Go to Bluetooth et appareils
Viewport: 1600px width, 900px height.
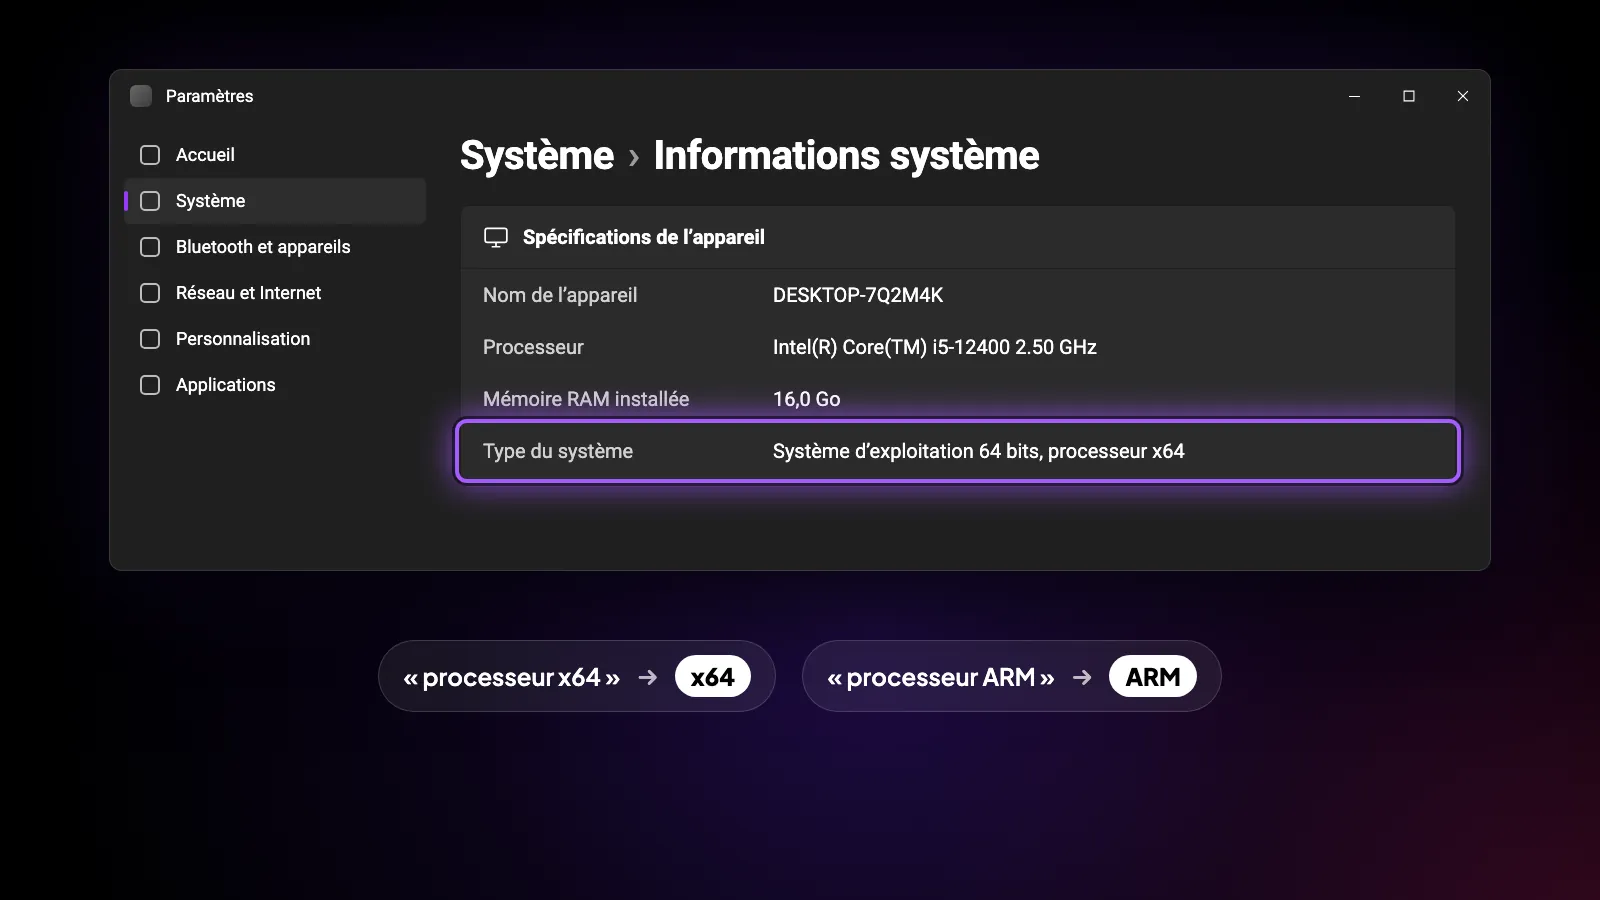pyautogui.click(x=275, y=247)
